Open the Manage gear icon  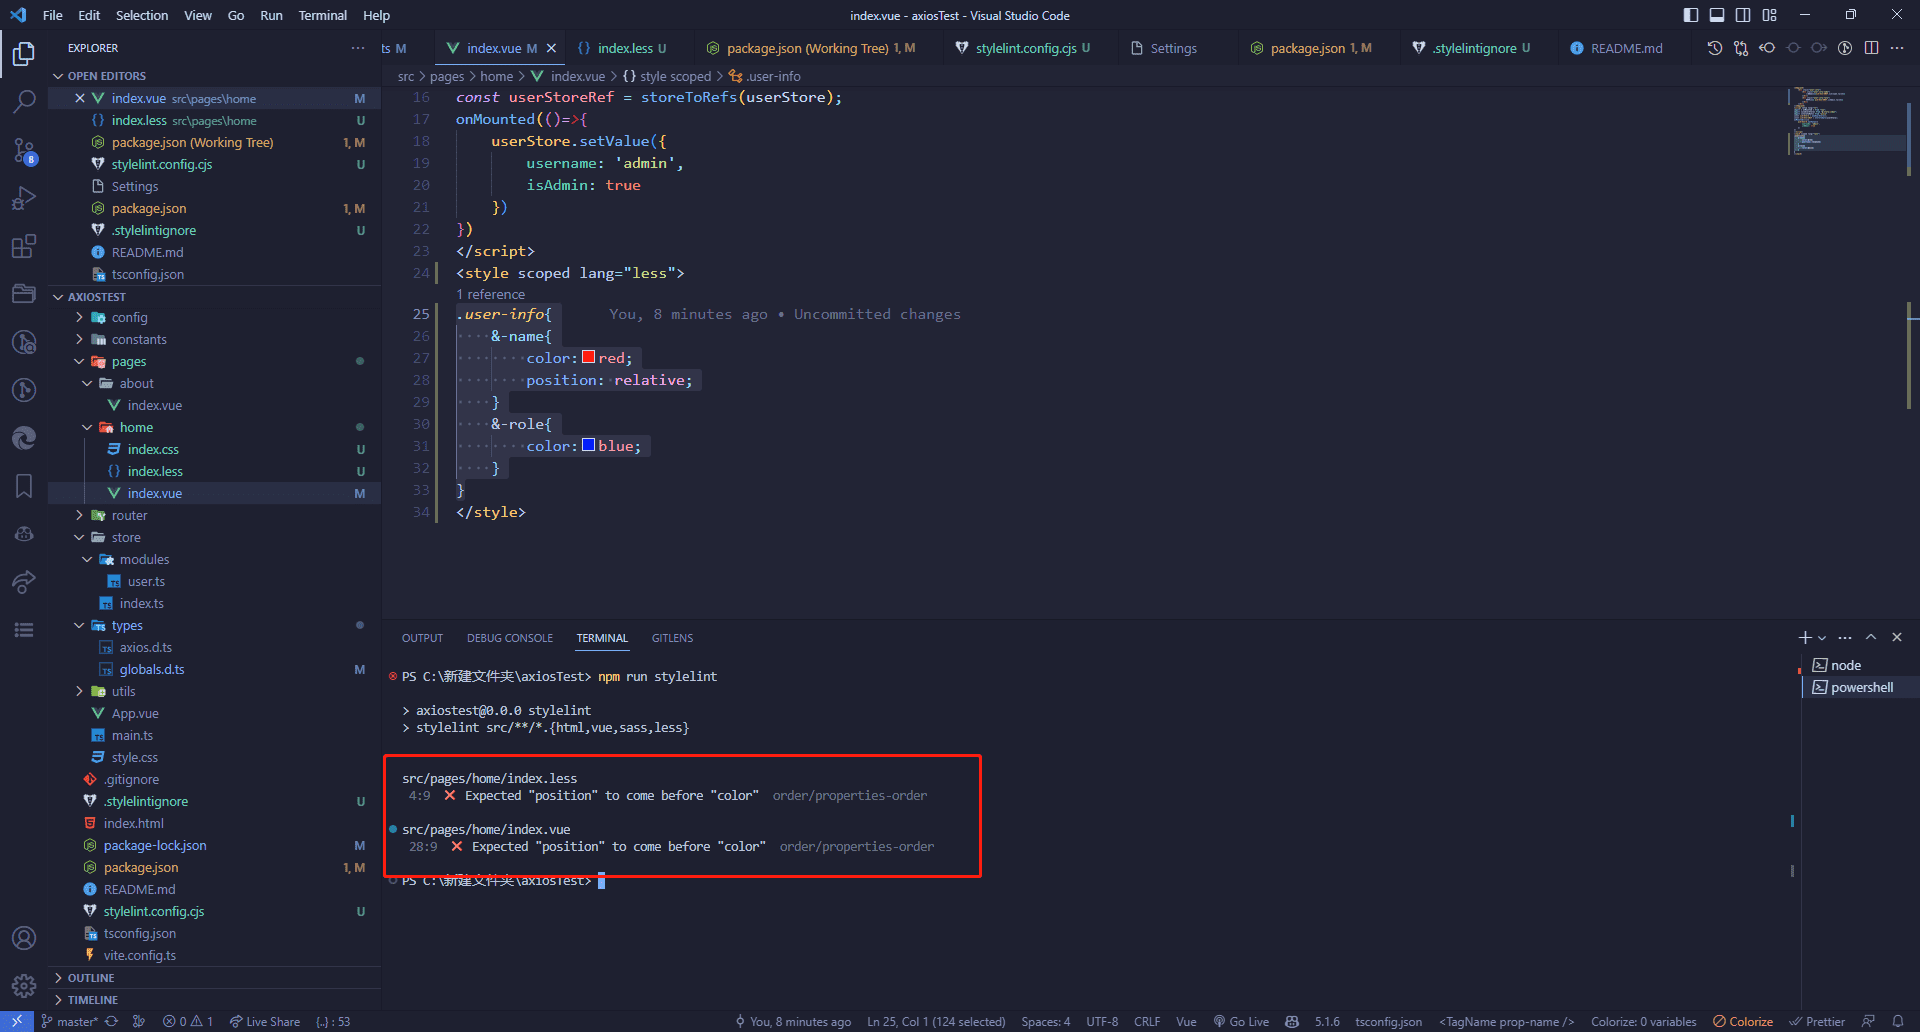pyautogui.click(x=24, y=986)
